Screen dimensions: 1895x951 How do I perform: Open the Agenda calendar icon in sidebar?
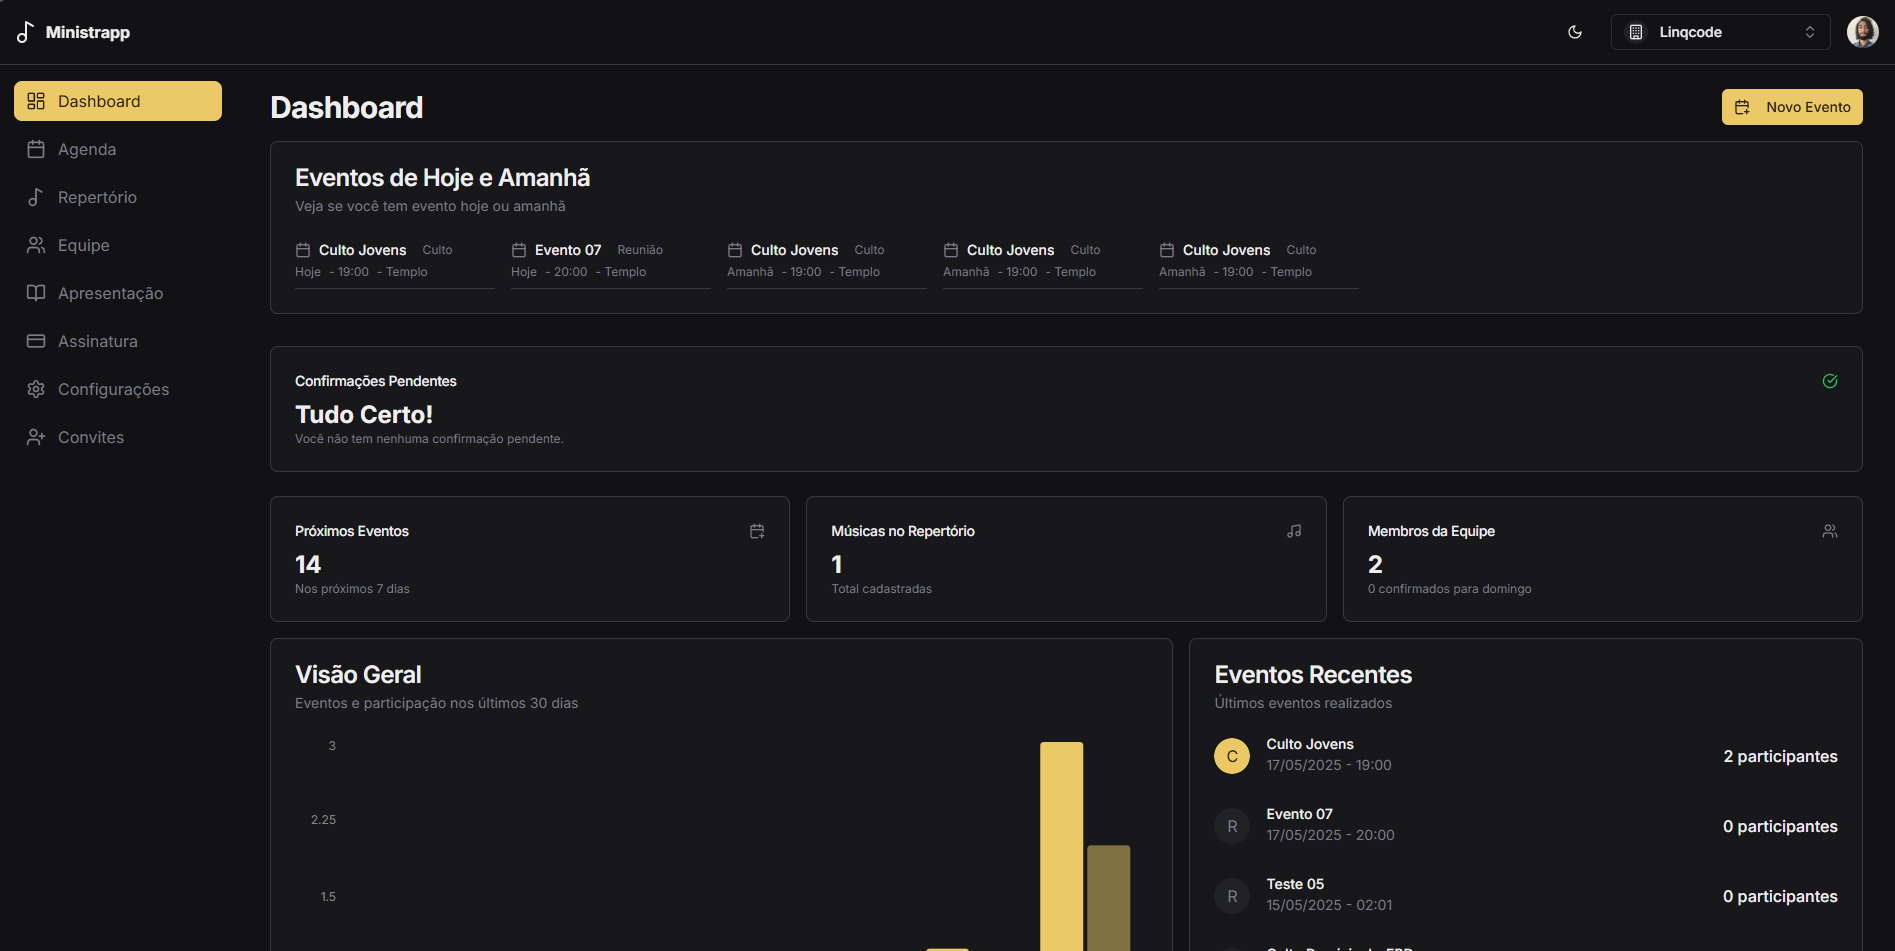(x=36, y=148)
